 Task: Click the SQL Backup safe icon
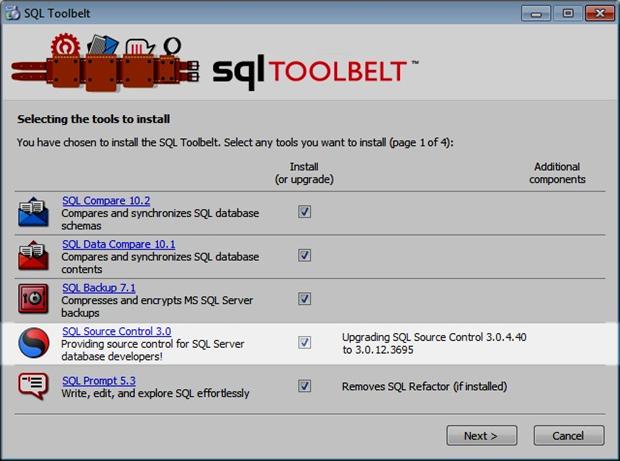[33, 299]
